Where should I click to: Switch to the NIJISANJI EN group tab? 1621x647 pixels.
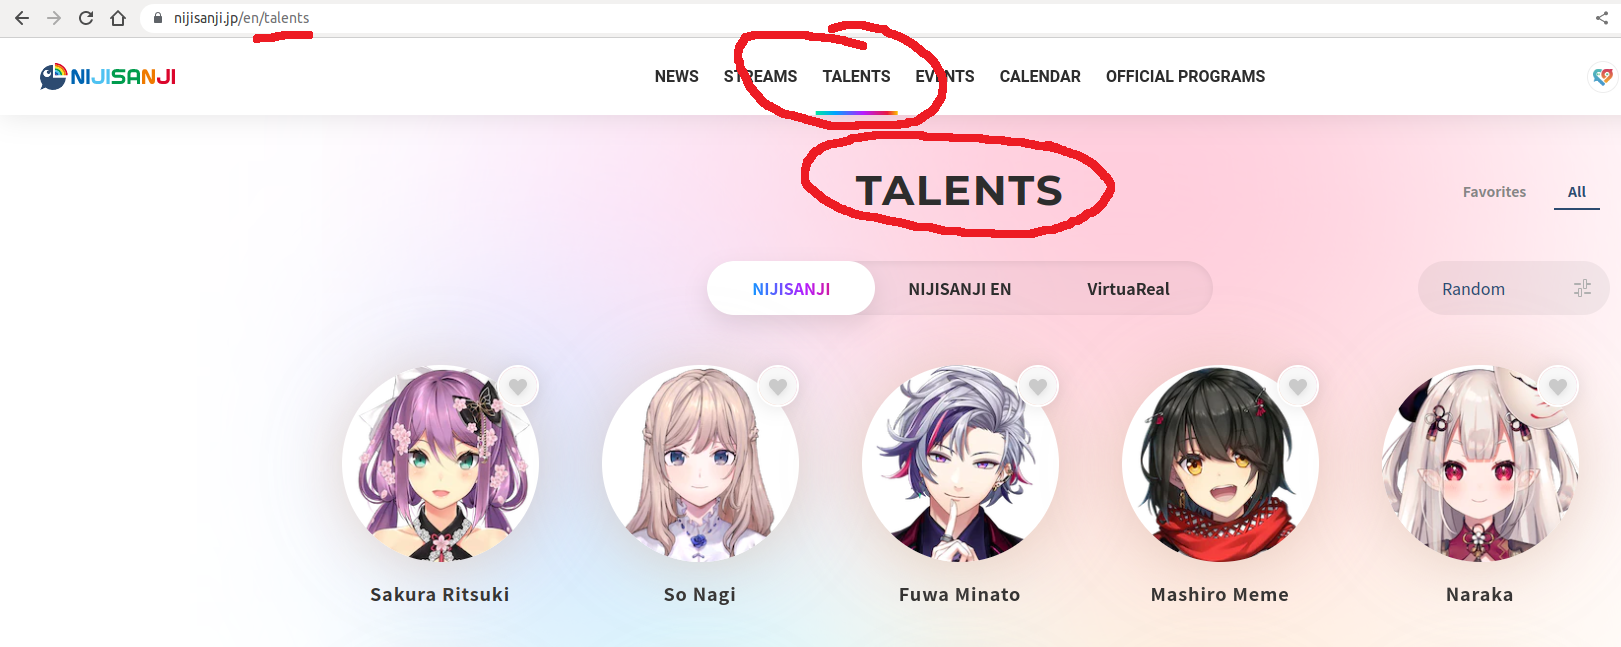click(960, 289)
